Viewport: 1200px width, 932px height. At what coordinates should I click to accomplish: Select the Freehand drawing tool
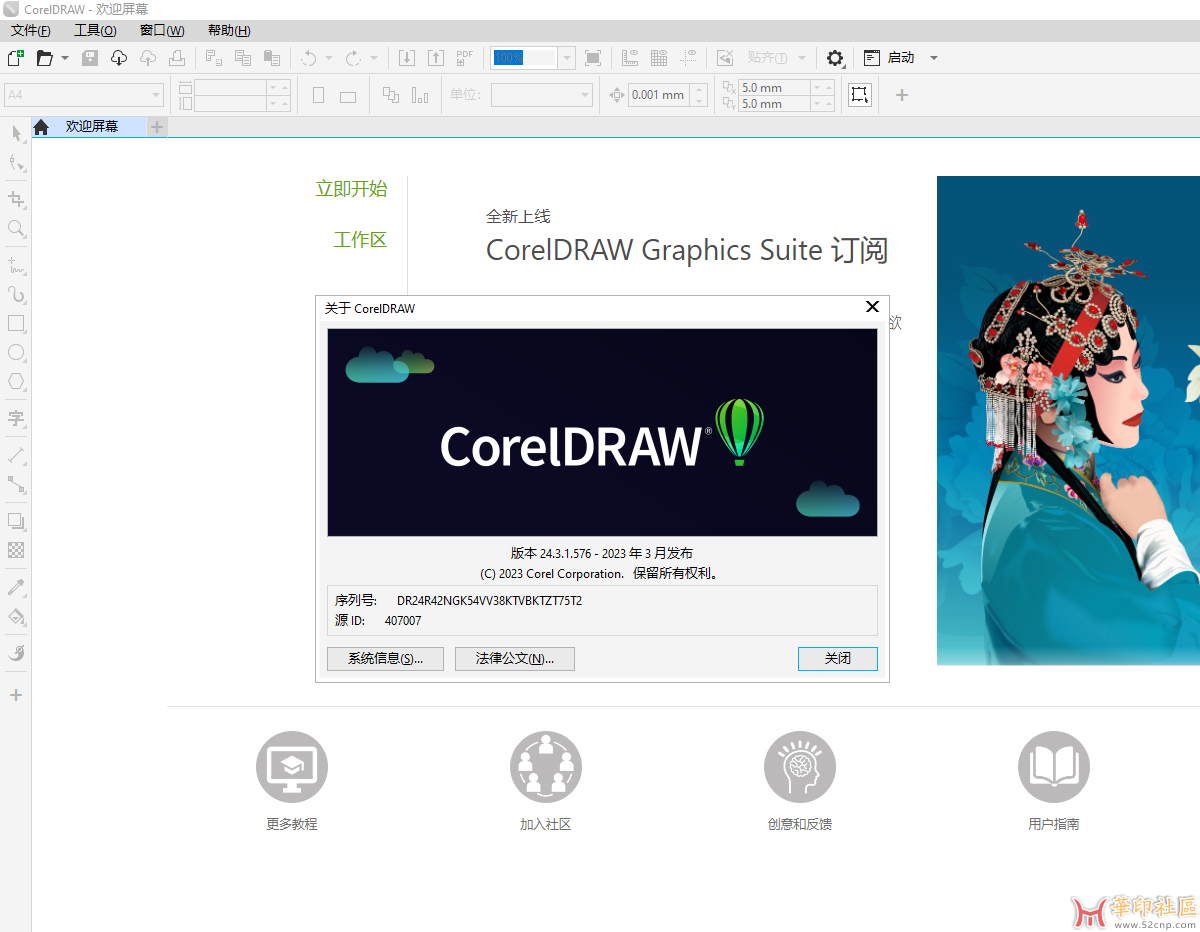[x=16, y=266]
